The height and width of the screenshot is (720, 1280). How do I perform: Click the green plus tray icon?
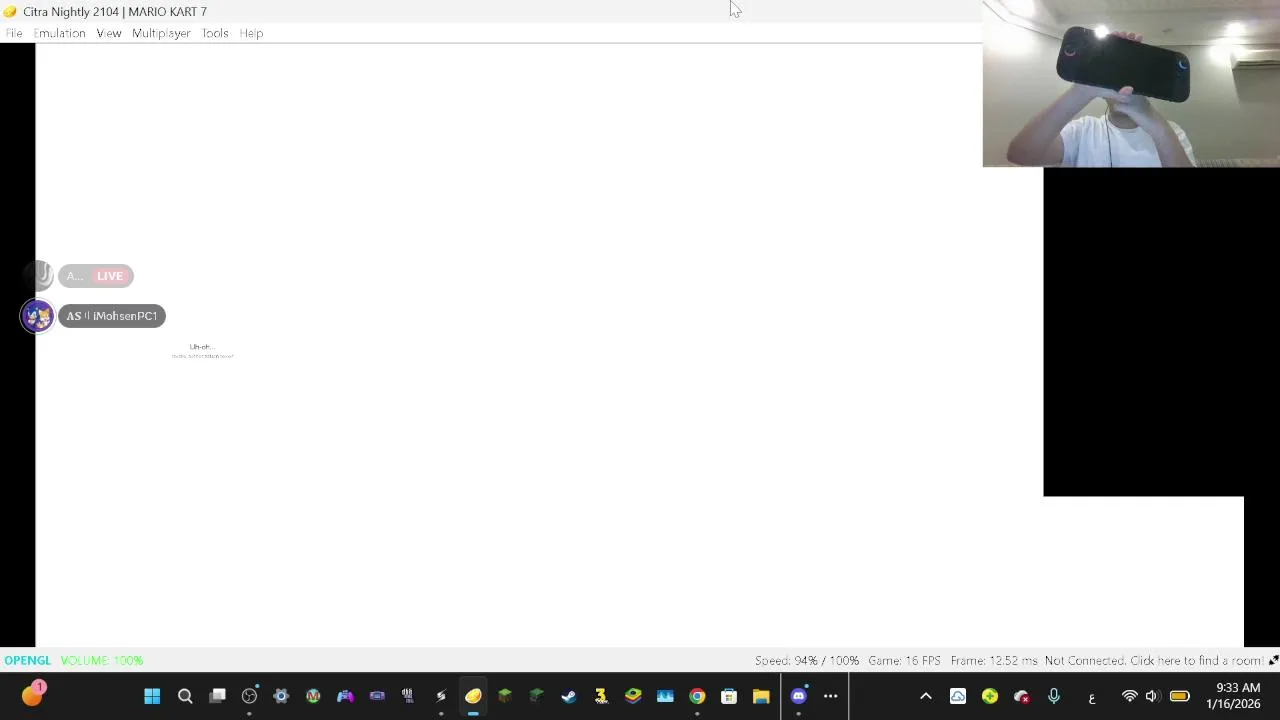(x=990, y=696)
